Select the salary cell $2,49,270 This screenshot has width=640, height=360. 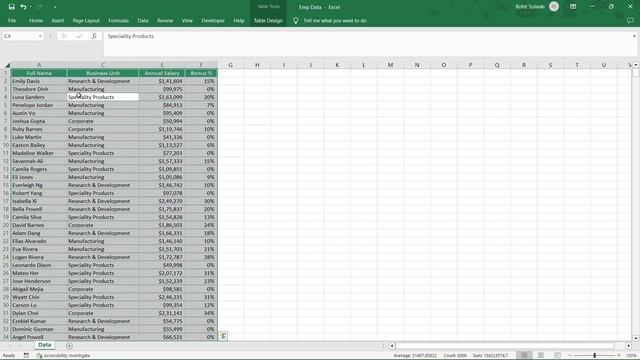[x=162, y=201]
